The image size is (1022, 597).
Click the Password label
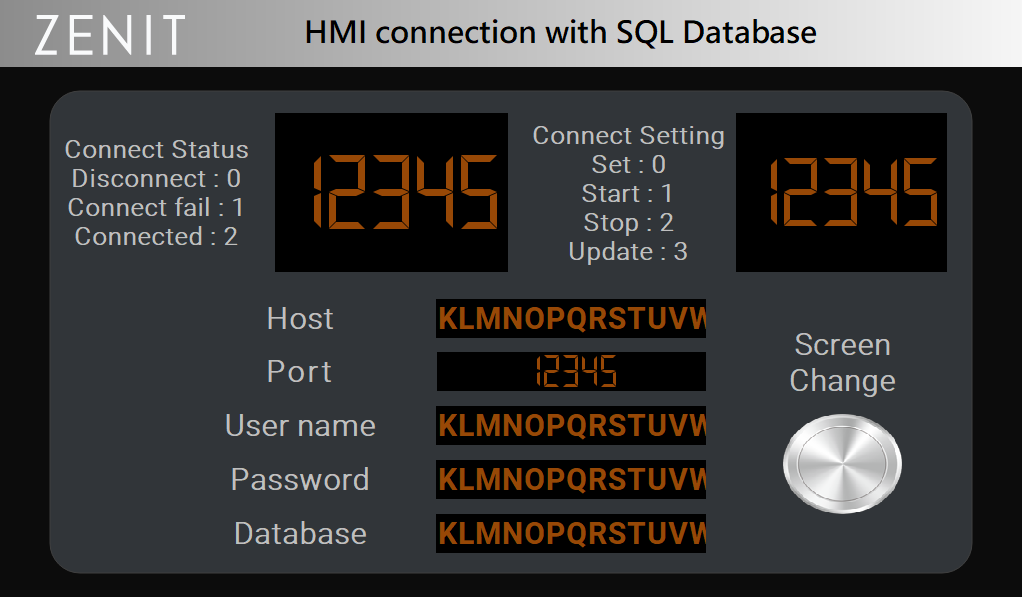300,480
